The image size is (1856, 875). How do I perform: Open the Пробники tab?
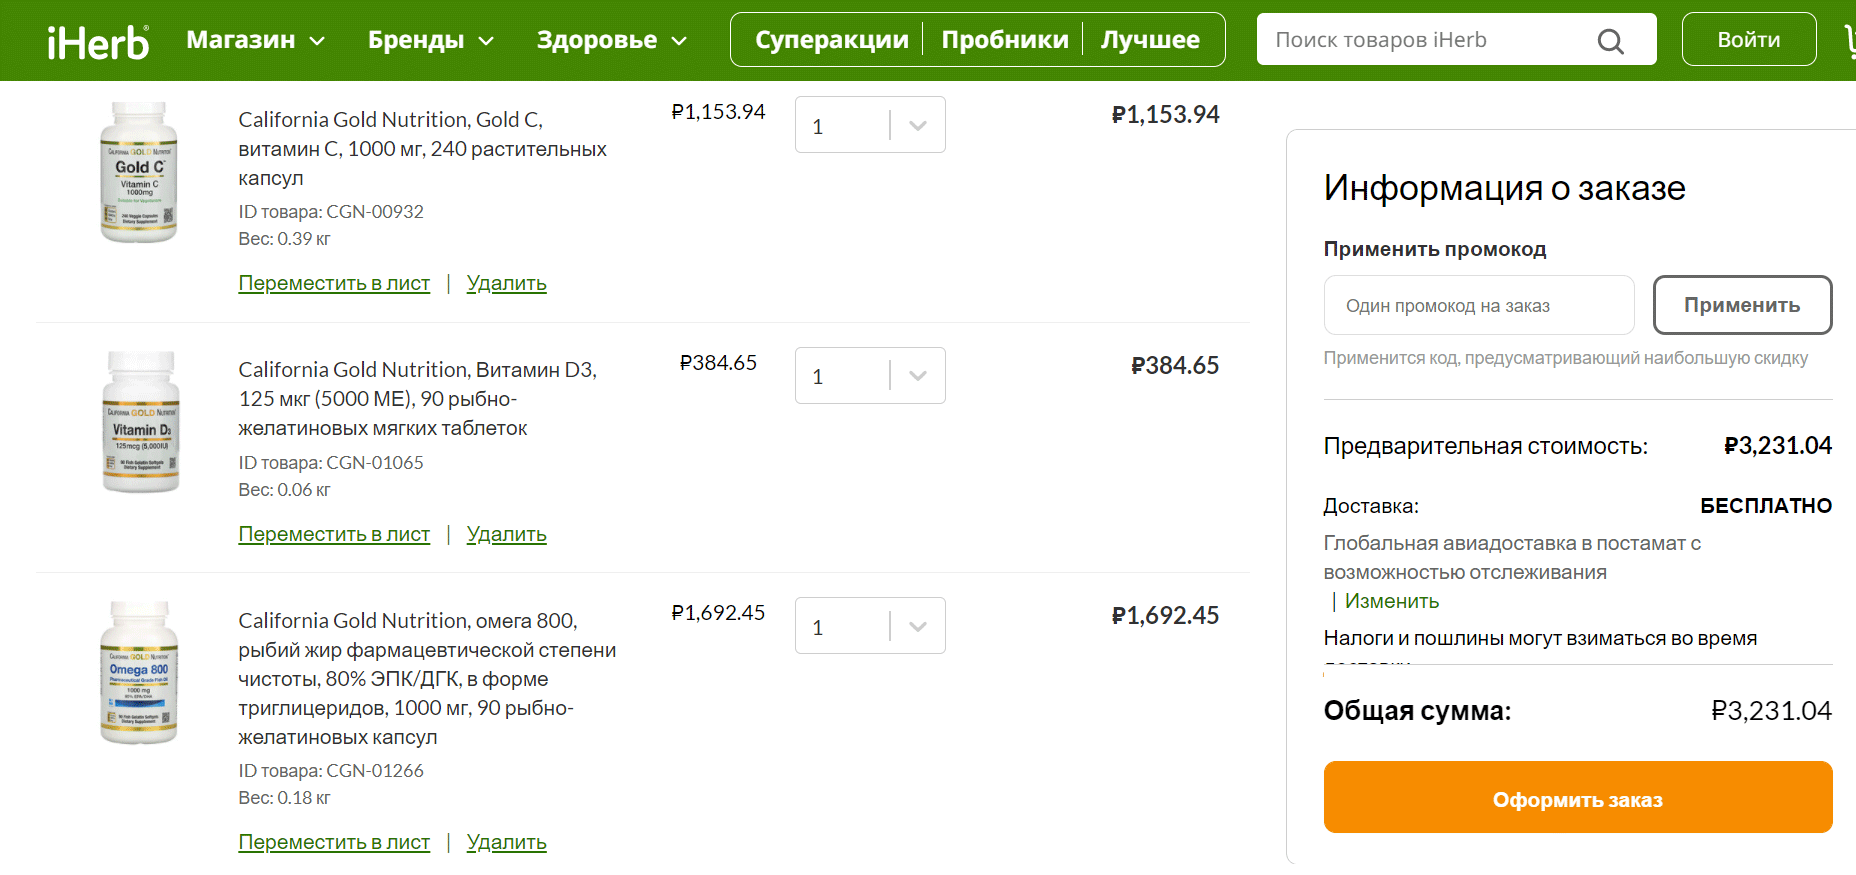coord(1005,40)
